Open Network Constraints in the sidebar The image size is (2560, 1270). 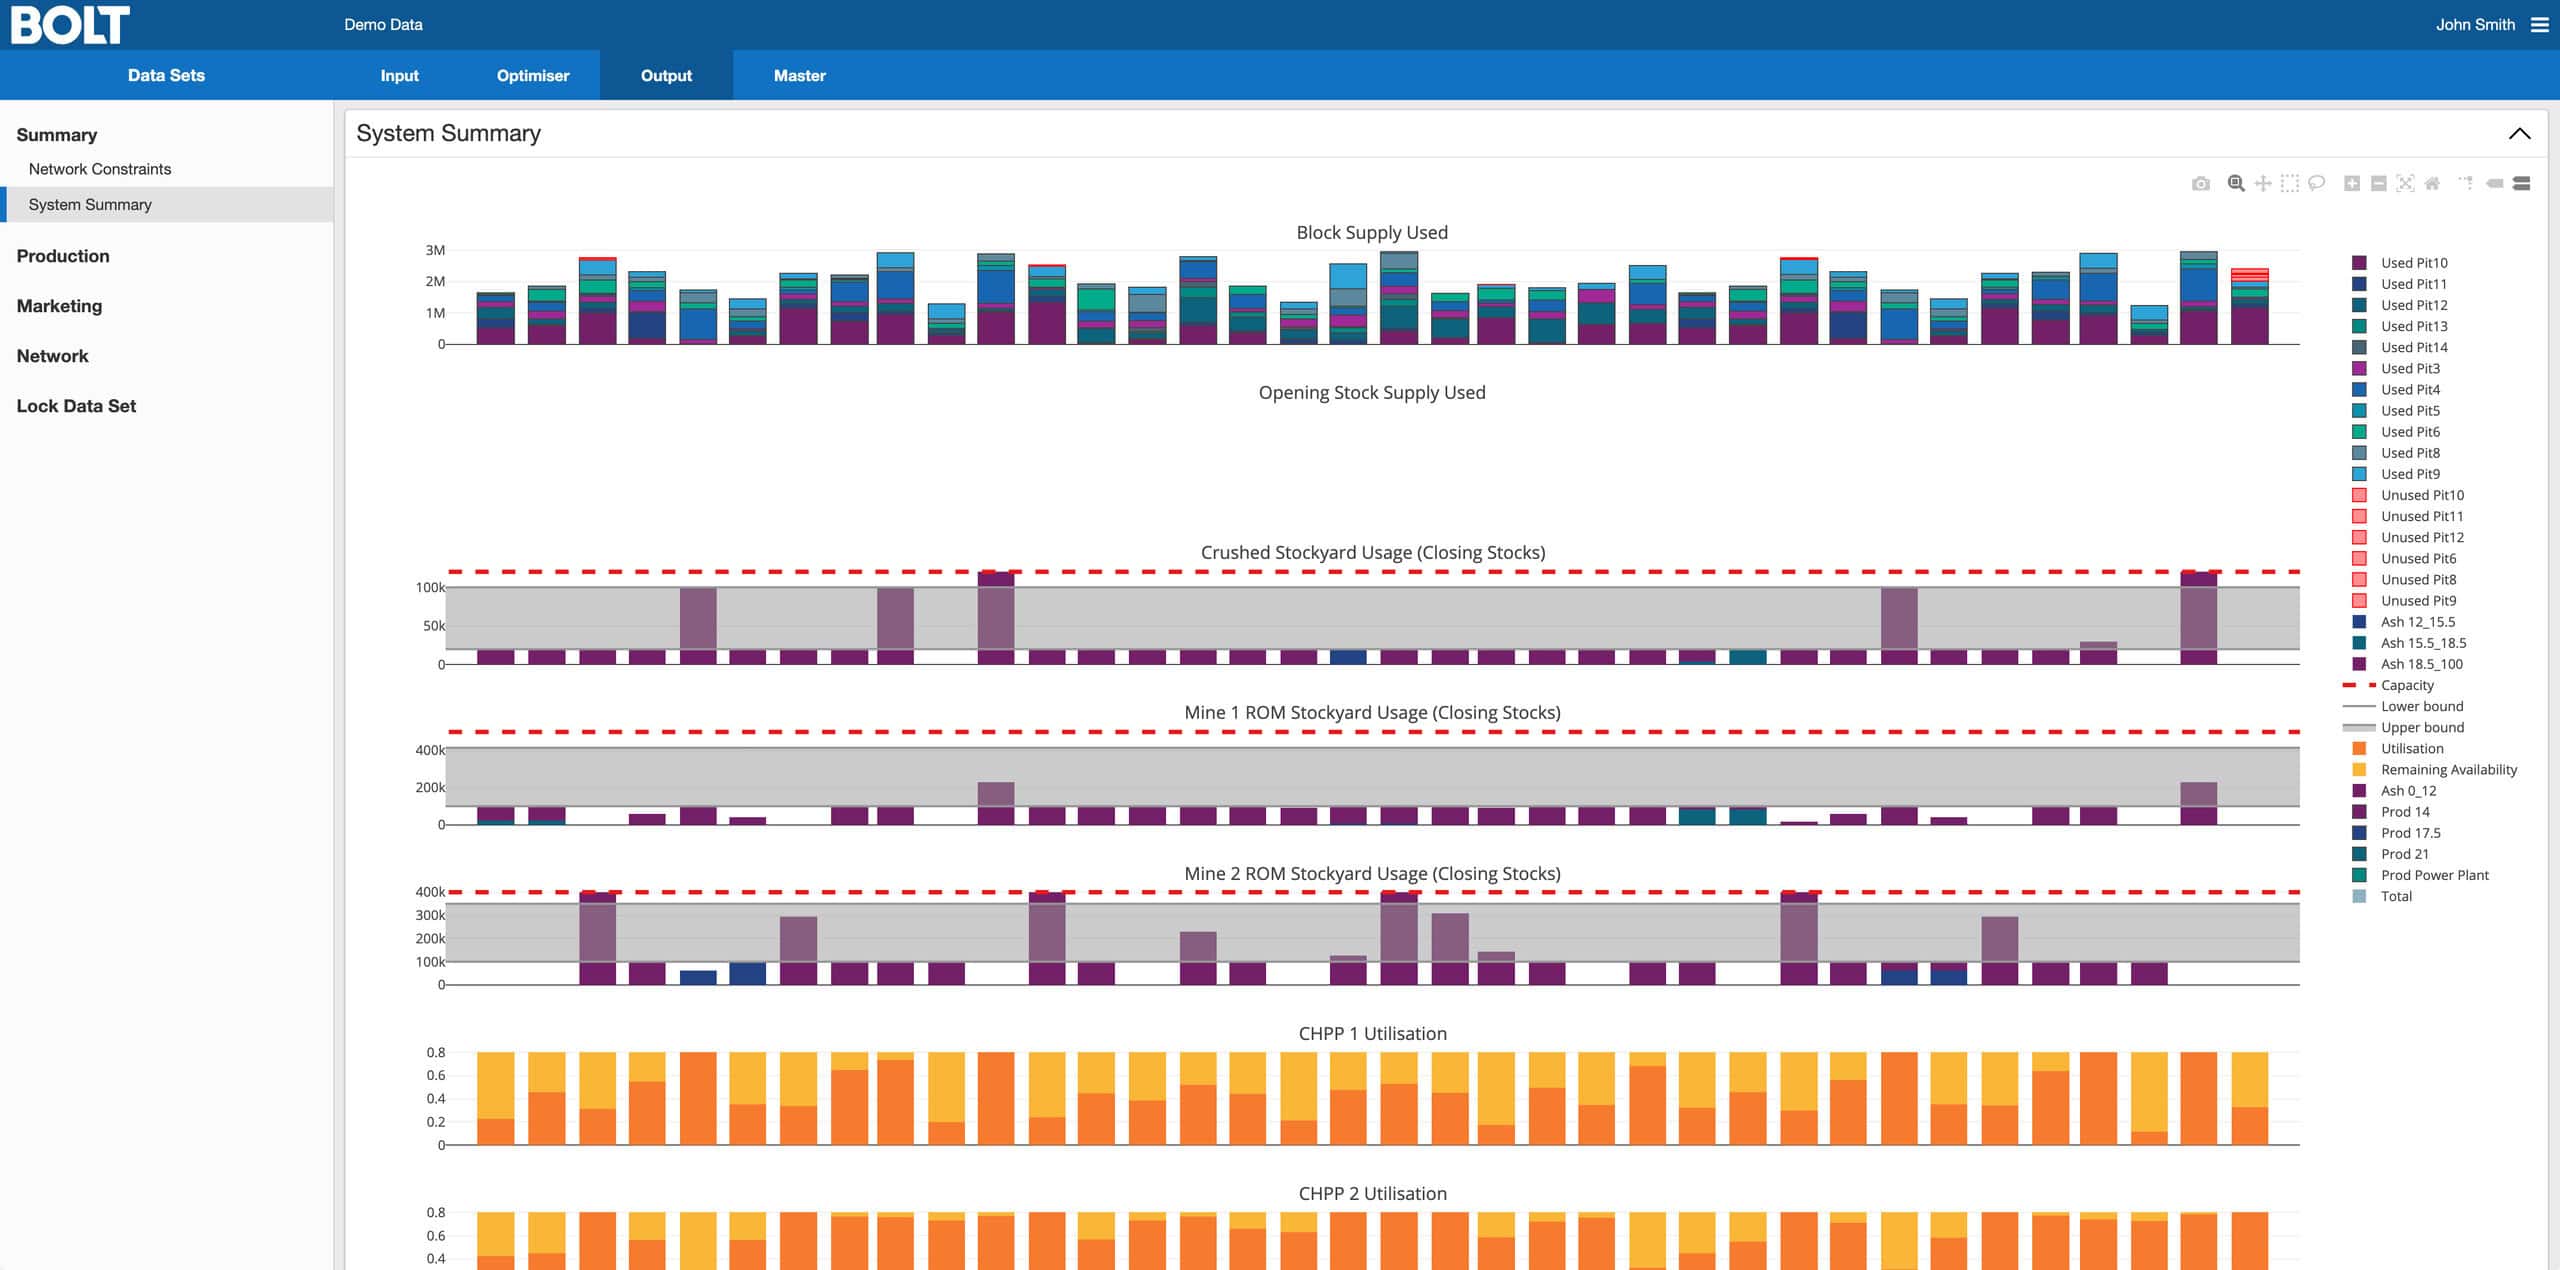(x=100, y=169)
